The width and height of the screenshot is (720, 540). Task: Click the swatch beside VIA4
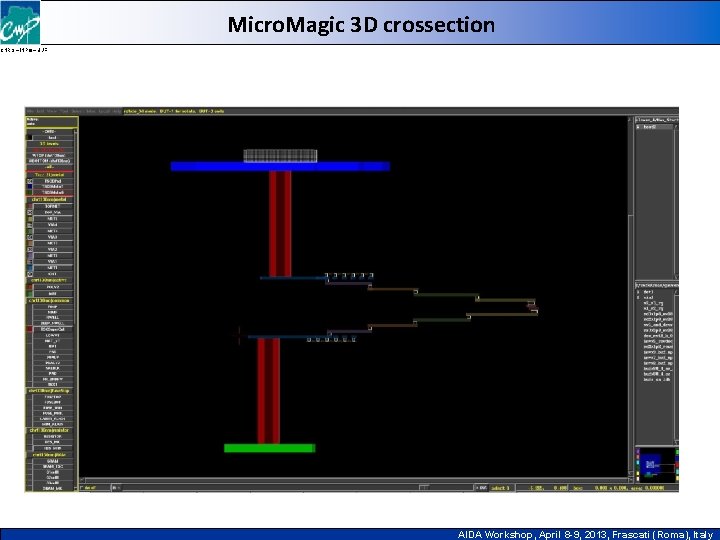click(30, 225)
